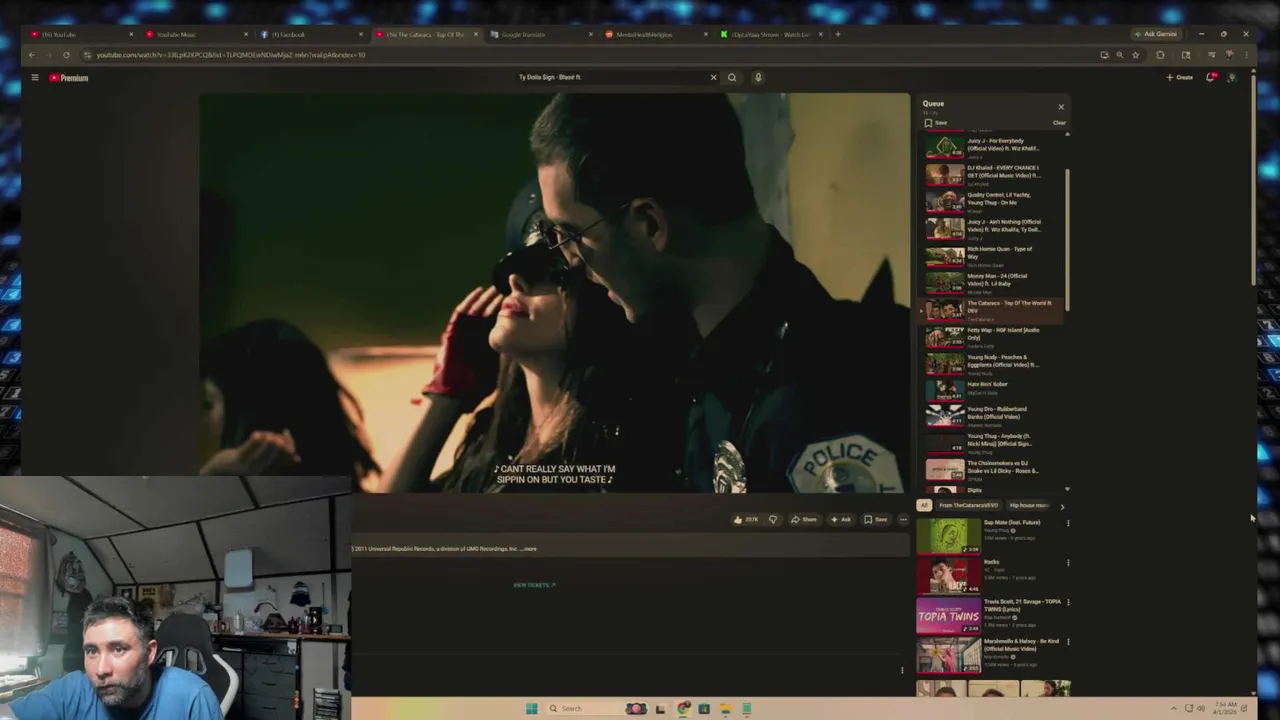This screenshot has height=720, width=1280.
Task: Play Money Man - 24 from queue
Action: [x=993, y=283]
